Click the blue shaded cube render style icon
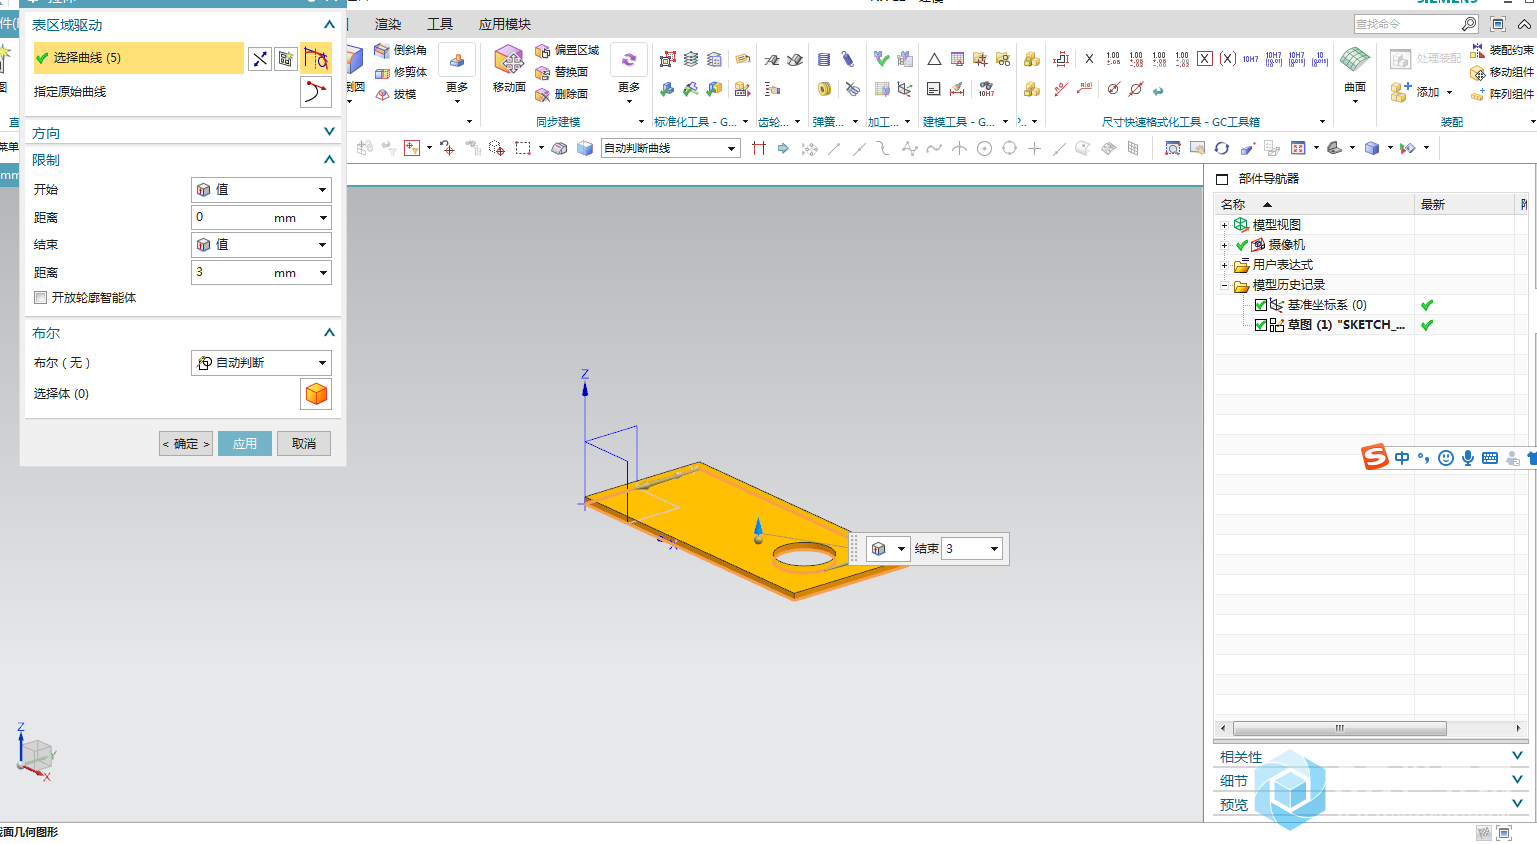Image resolution: width=1537 pixels, height=844 pixels. 1372,148
